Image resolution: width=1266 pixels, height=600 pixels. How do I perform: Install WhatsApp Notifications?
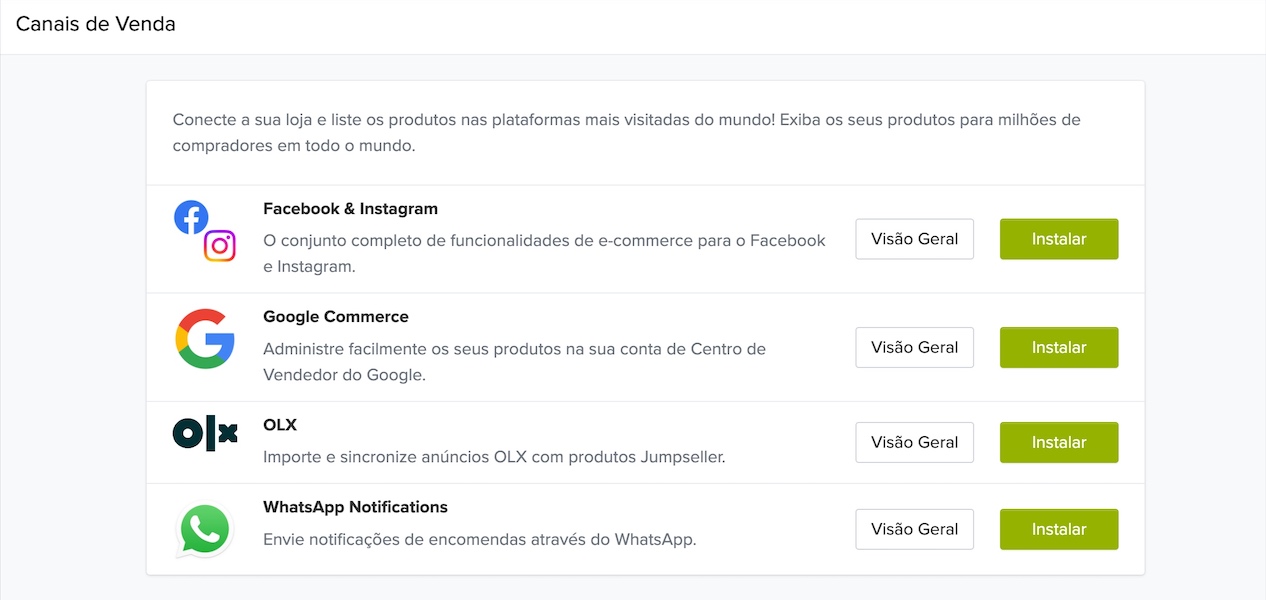1059,529
